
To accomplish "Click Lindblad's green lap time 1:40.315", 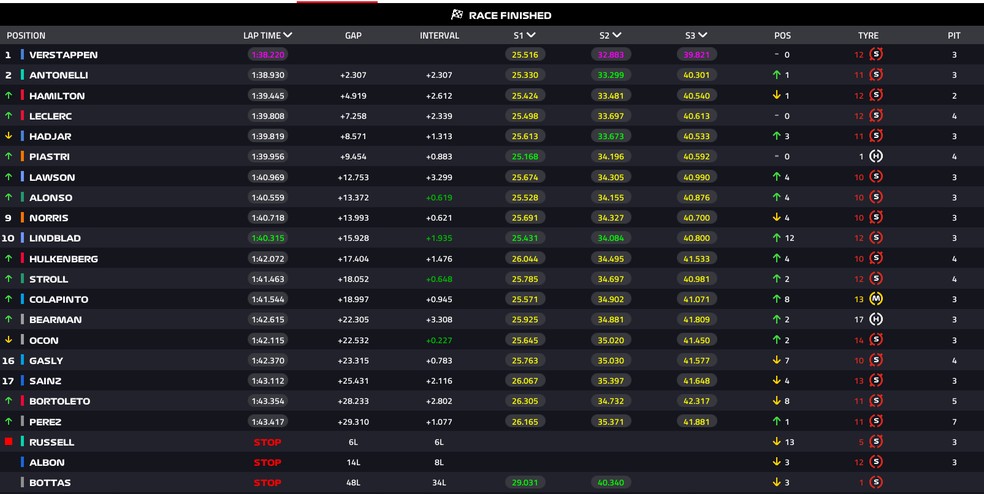I will pos(268,238).
